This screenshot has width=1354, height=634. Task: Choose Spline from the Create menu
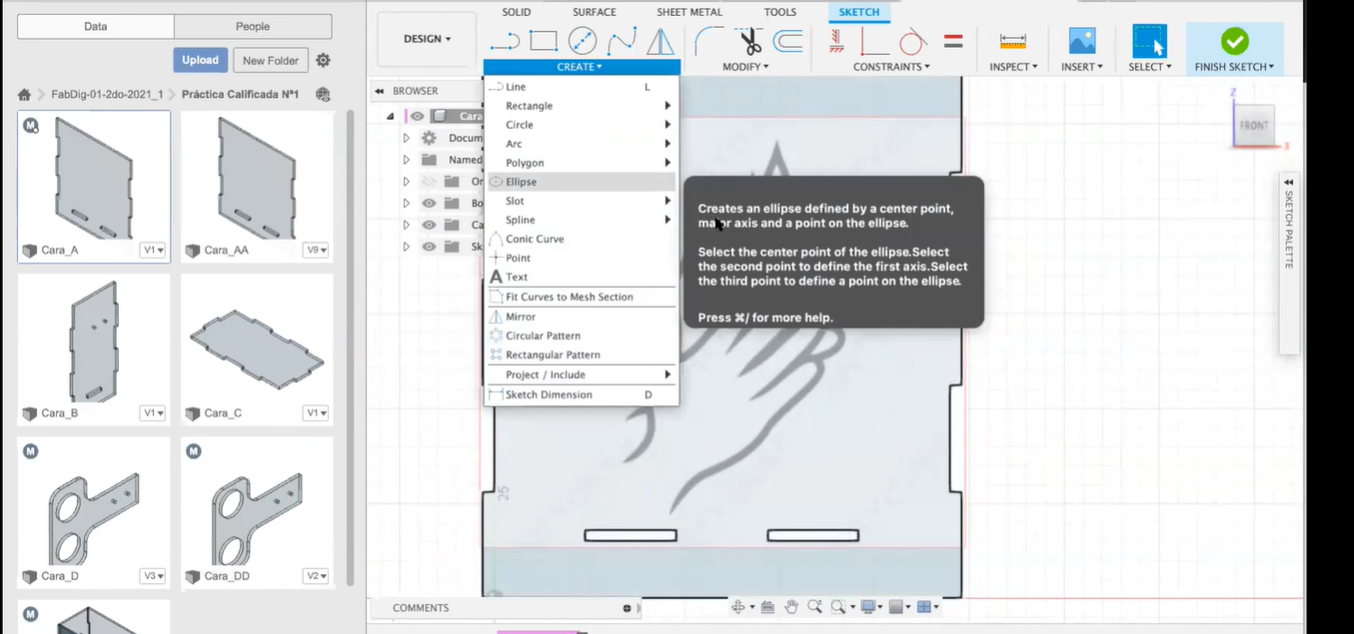pos(520,219)
